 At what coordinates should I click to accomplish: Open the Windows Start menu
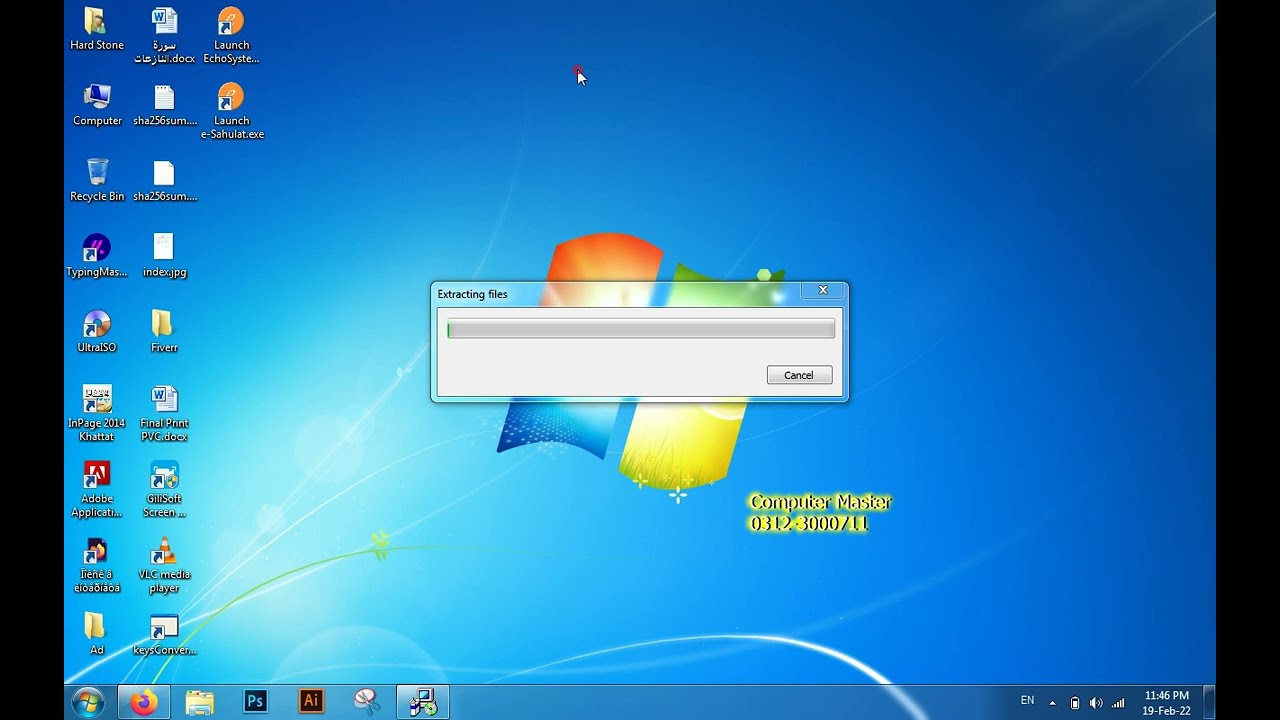coord(88,703)
